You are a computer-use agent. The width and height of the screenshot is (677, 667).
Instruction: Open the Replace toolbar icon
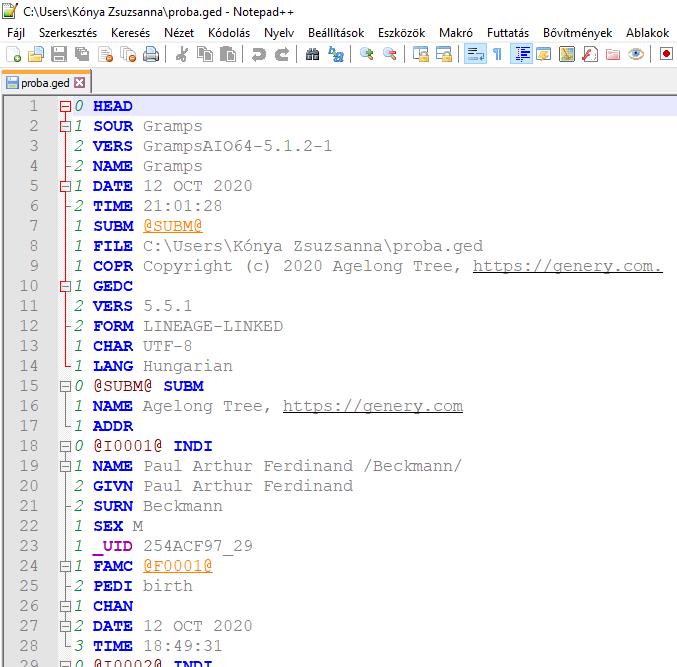click(x=336, y=55)
